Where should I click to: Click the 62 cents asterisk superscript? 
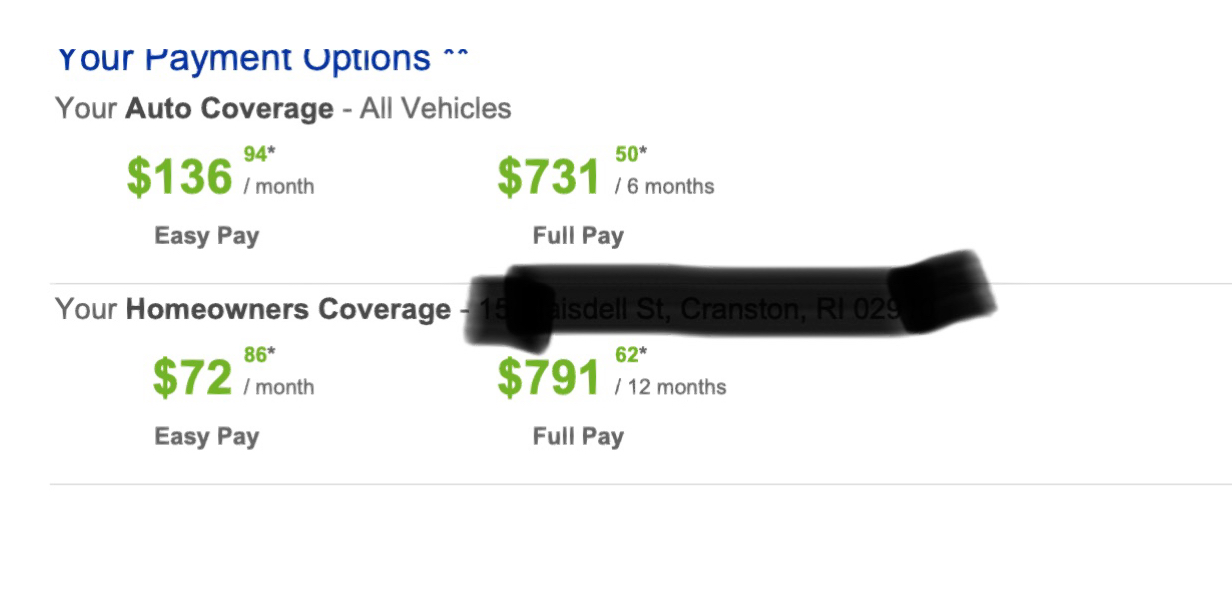[631, 354]
